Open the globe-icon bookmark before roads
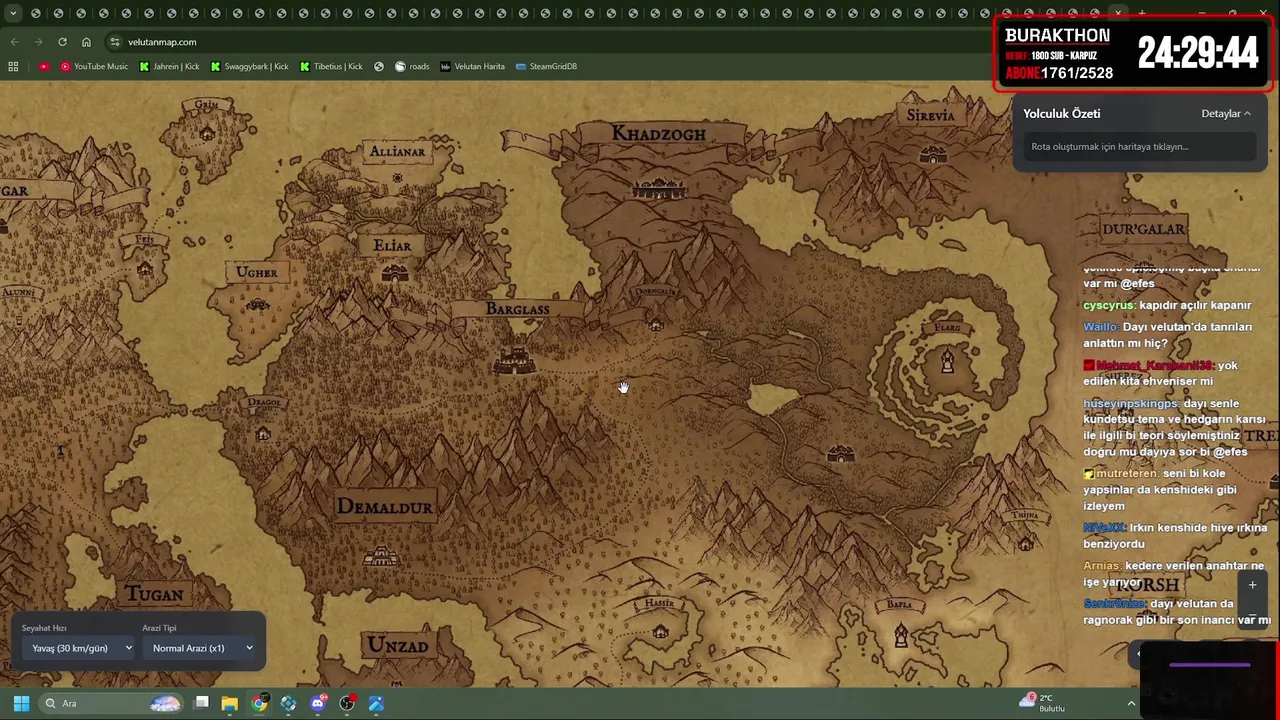1280x720 pixels. [379, 66]
